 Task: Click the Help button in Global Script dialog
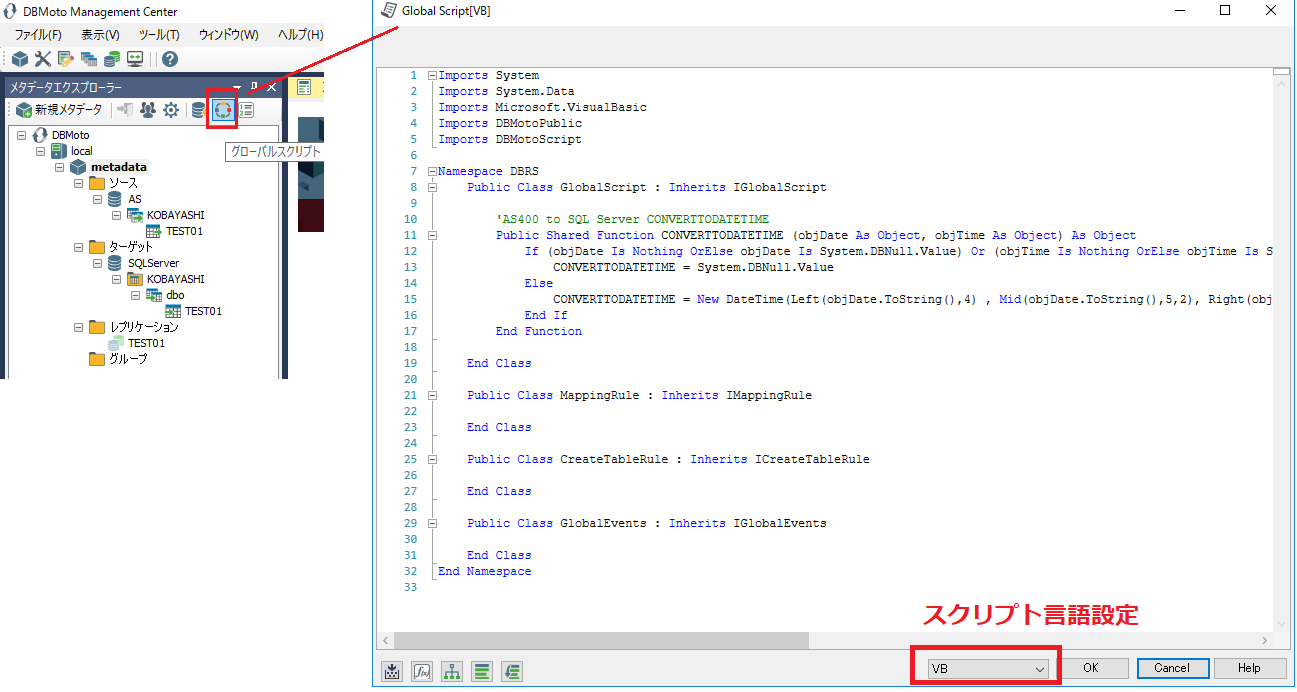(1249, 668)
